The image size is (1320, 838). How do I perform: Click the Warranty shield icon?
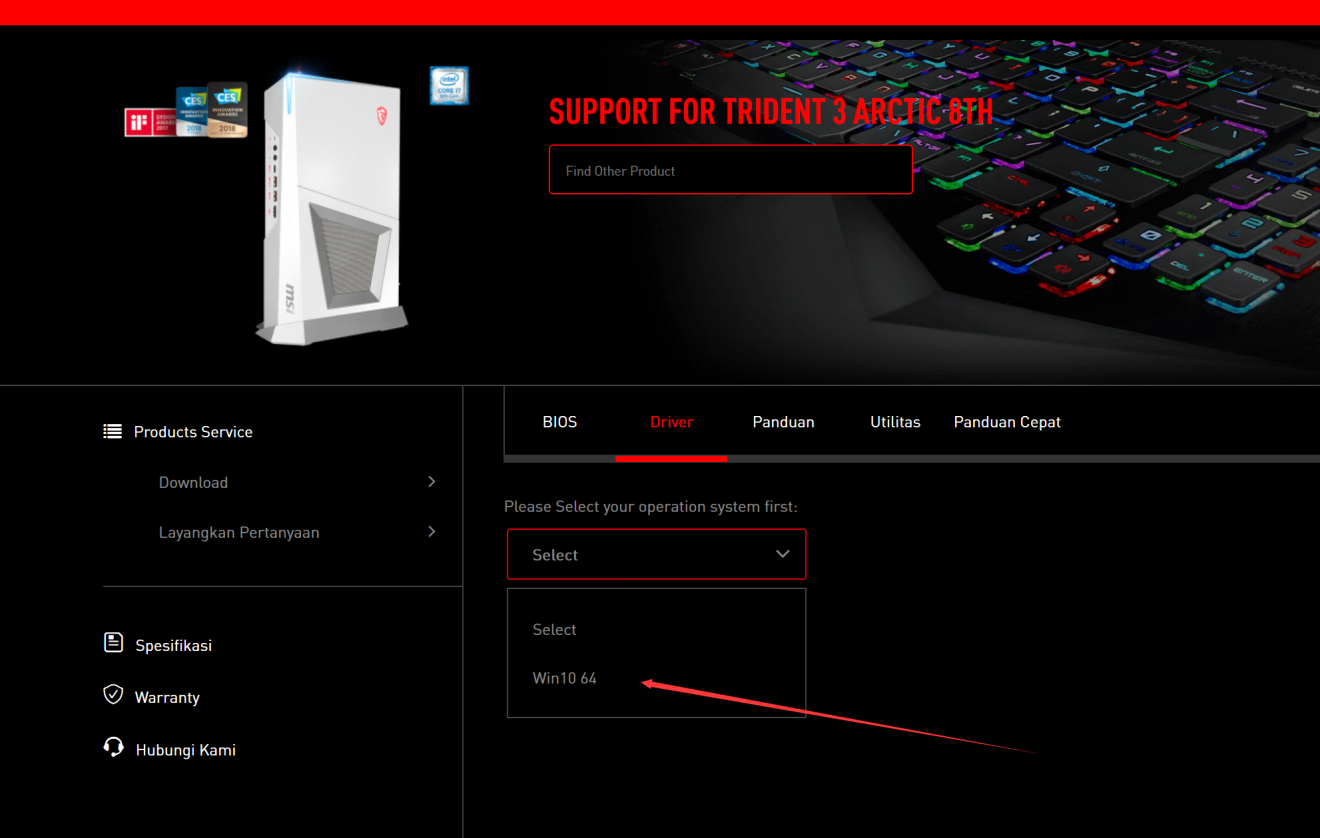click(x=113, y=695)
